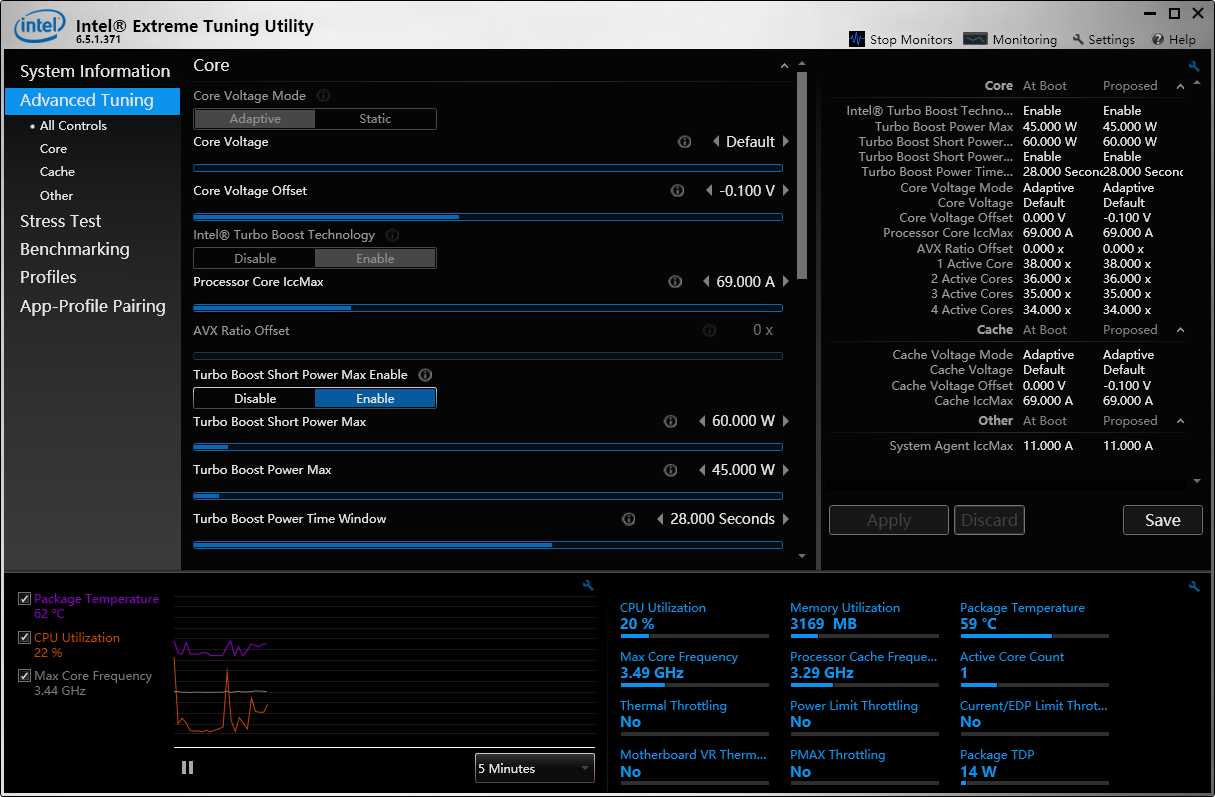Click the tuning panel vertical scrollbar
Image resolution: width=1215 pixels, height=797 pixels.
pos(802,175)
